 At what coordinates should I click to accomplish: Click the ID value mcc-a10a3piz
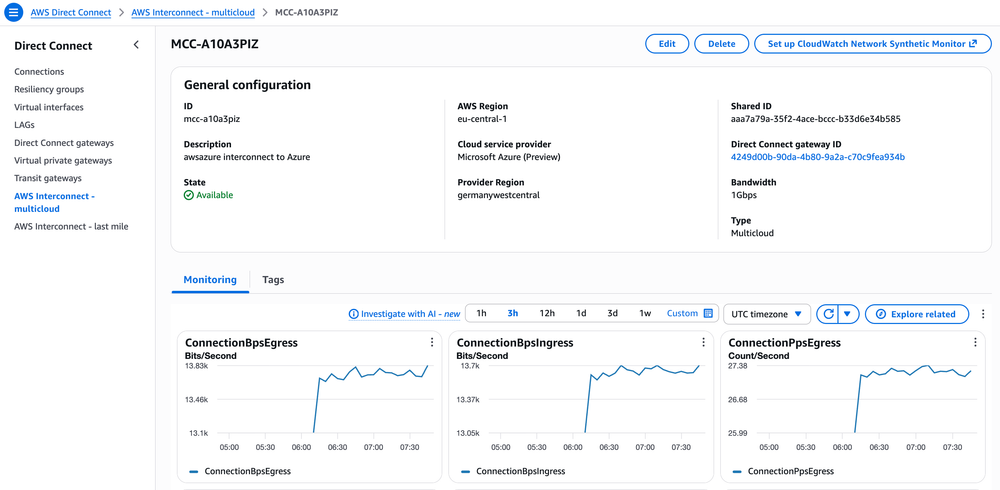click(212, 119)
